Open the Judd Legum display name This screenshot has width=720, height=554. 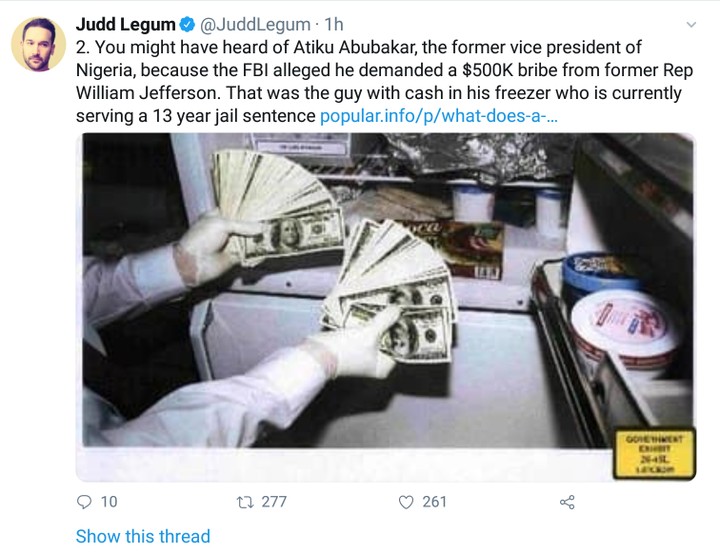point(124,23)
